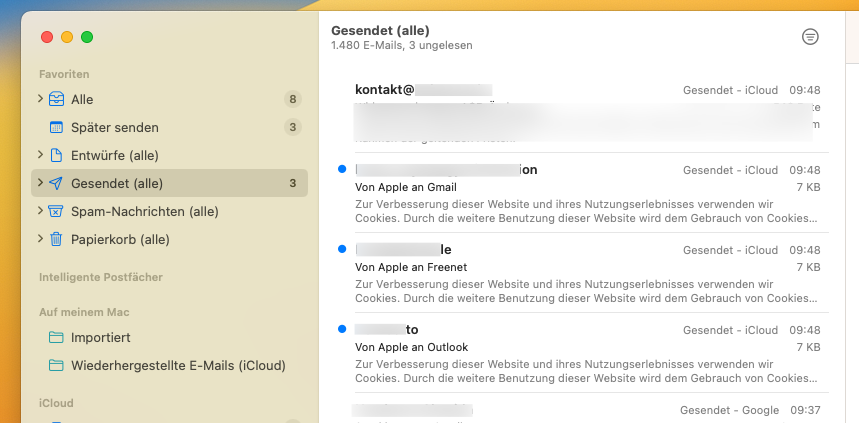
Task: Expand the Spam-Nachrichten (alle) chevron
Action: tap(40, 211)
